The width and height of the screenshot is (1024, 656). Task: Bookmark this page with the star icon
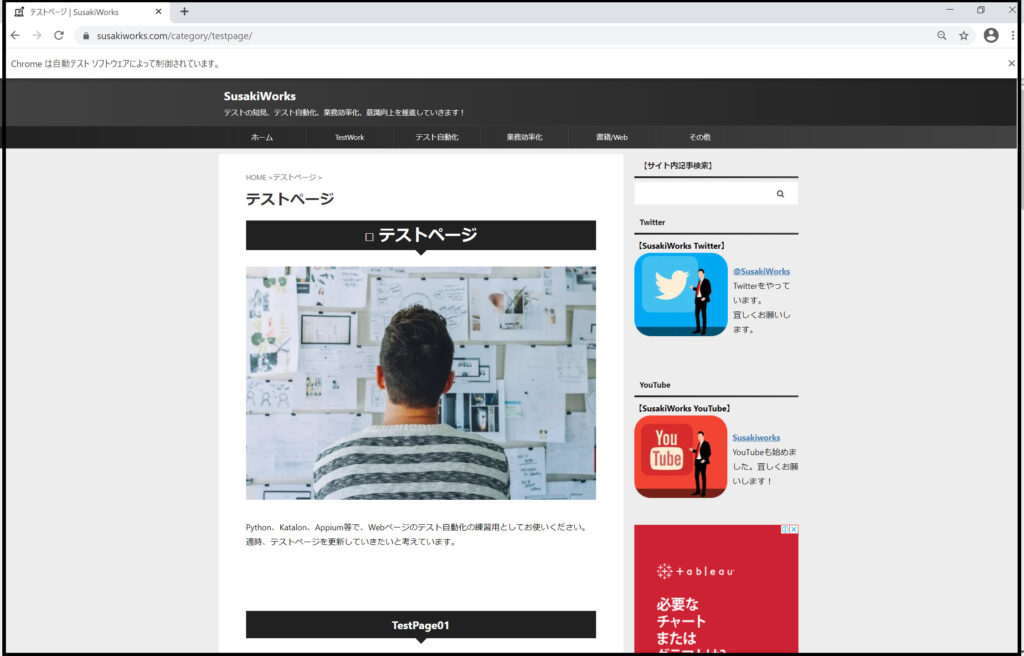click(964, 36)
